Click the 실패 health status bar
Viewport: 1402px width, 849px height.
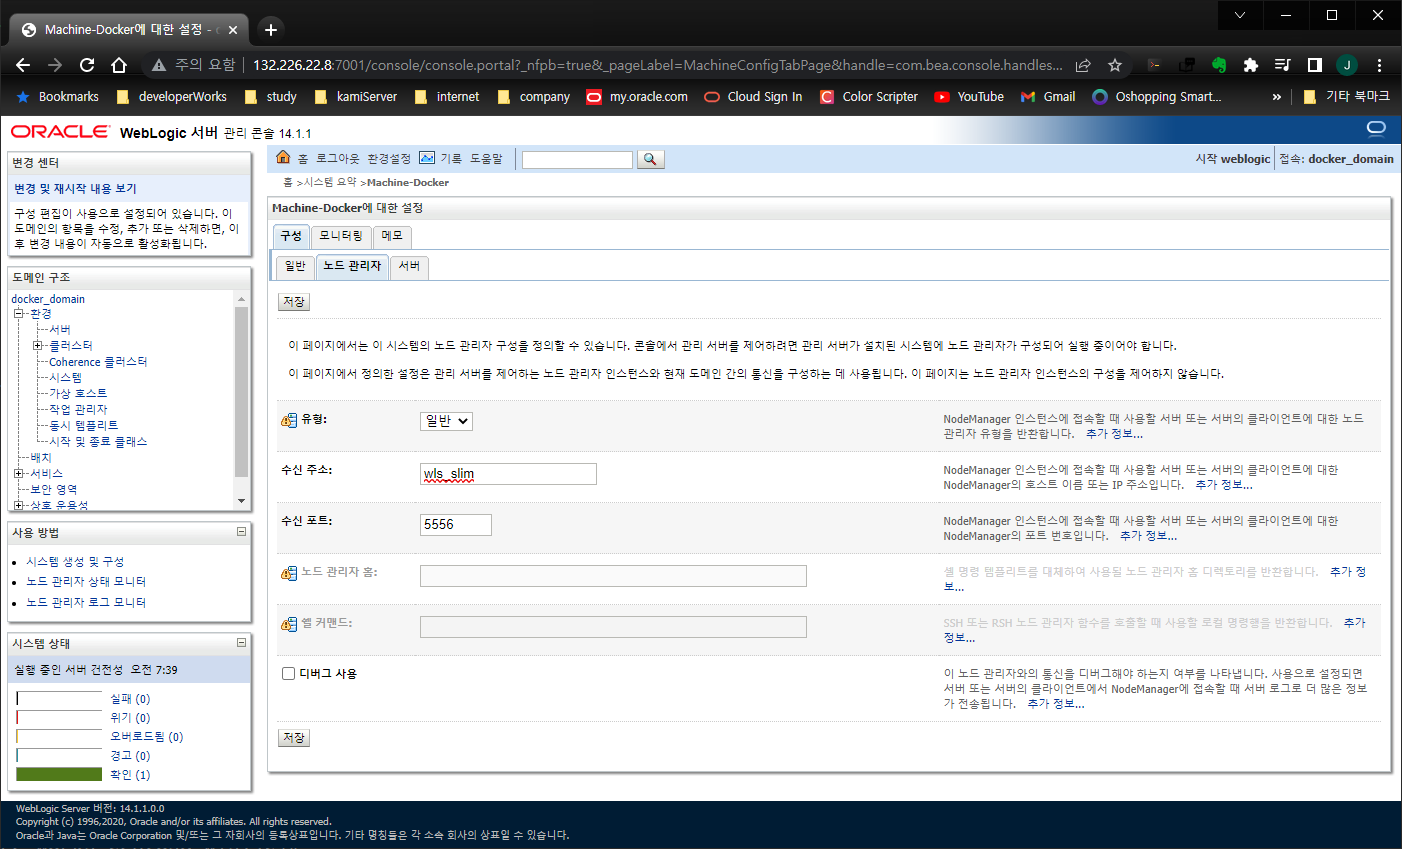pos(60,699)
